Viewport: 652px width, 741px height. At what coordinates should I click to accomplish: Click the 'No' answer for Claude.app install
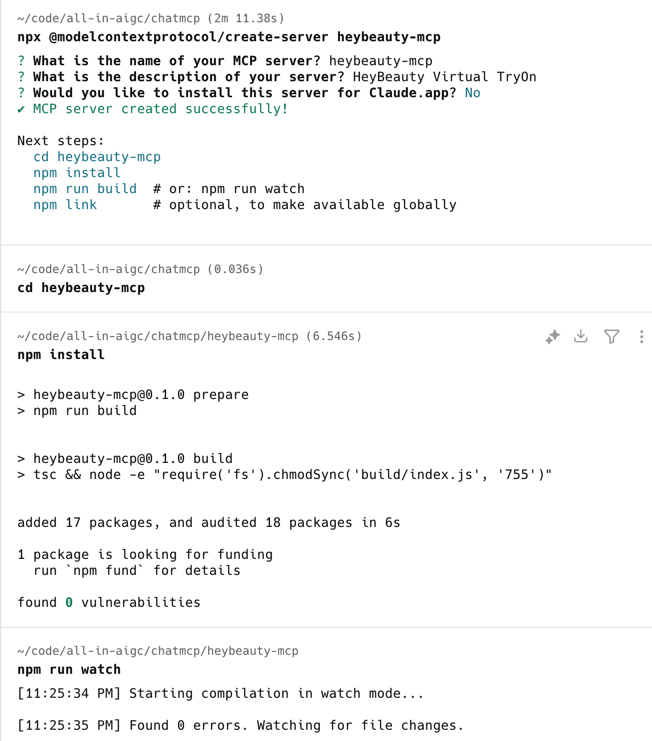(x=471, y=93)
